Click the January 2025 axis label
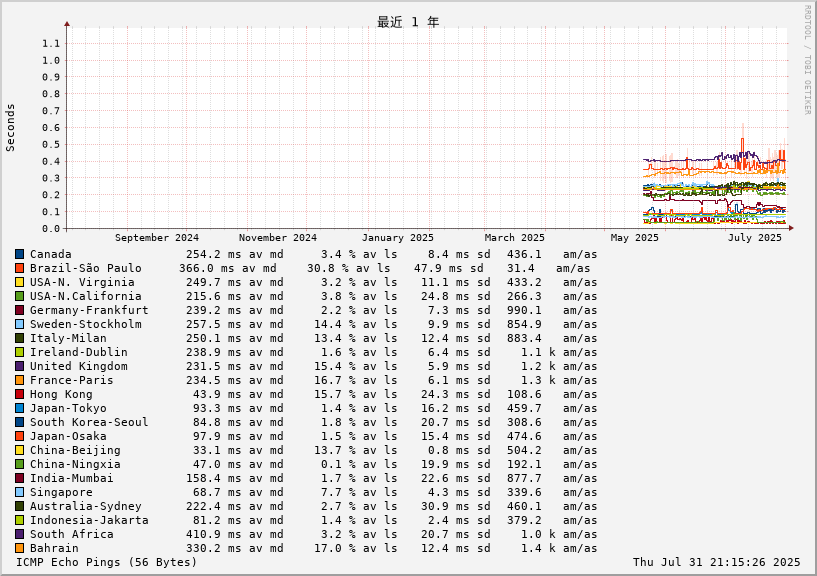817x576 pixels. [398, 238]
